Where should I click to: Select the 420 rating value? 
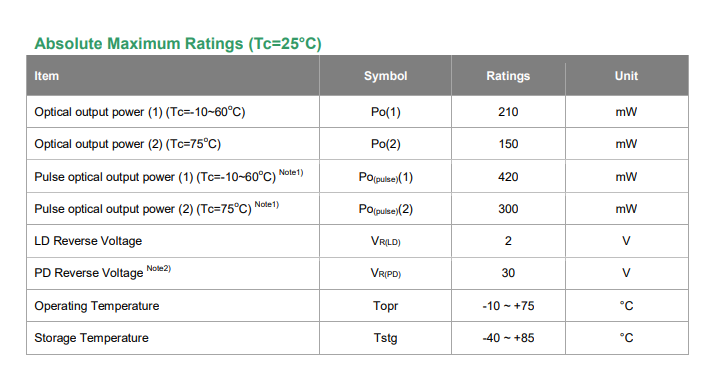click(508, 177)
